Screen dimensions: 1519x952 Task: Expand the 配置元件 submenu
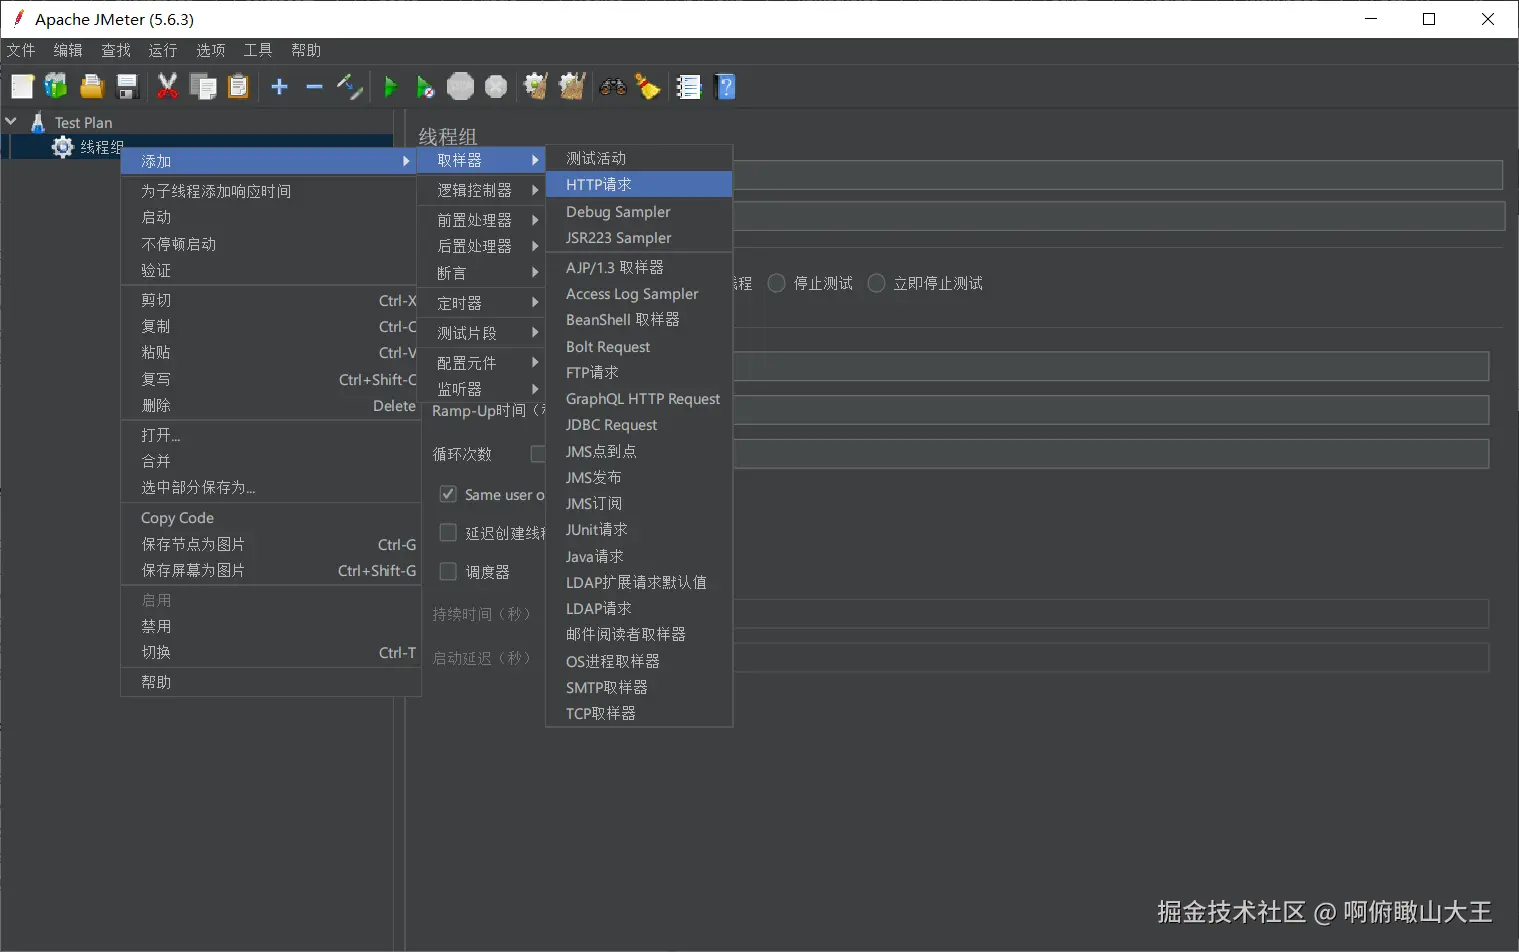point(481,363)
